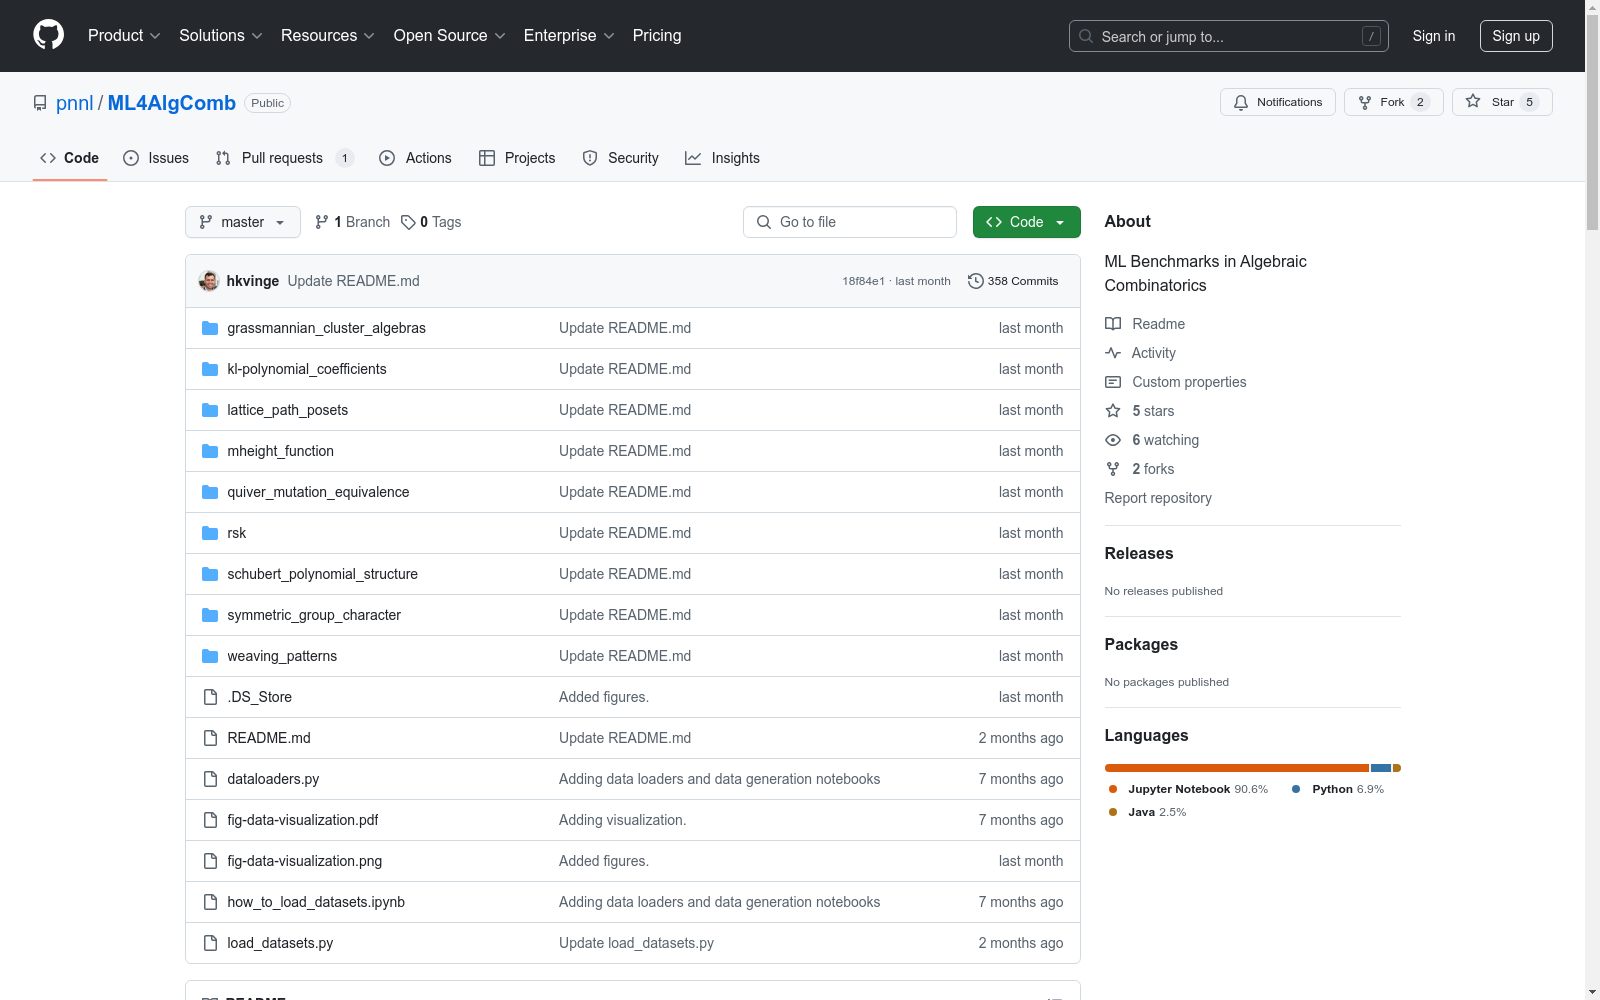Click the Custom properties icon
This screenshot has height=1000, width=1600.
(x=1113, y=382)
